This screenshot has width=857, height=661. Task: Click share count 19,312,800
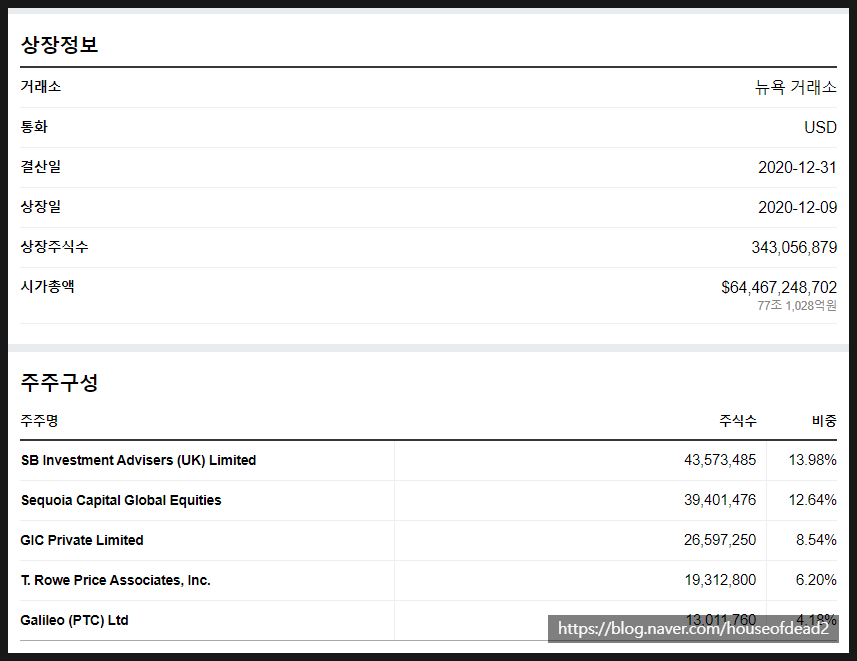[720, 580]
